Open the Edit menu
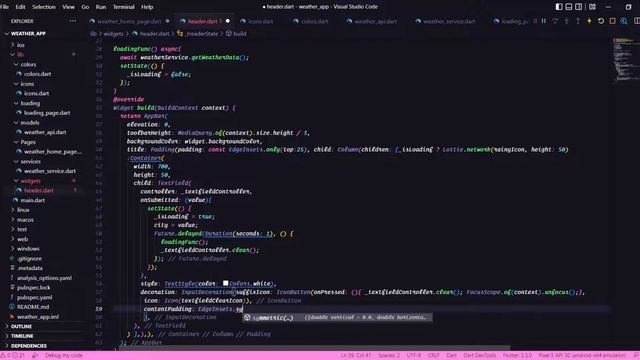Viewport: 640px width, 360px height. 20,7
